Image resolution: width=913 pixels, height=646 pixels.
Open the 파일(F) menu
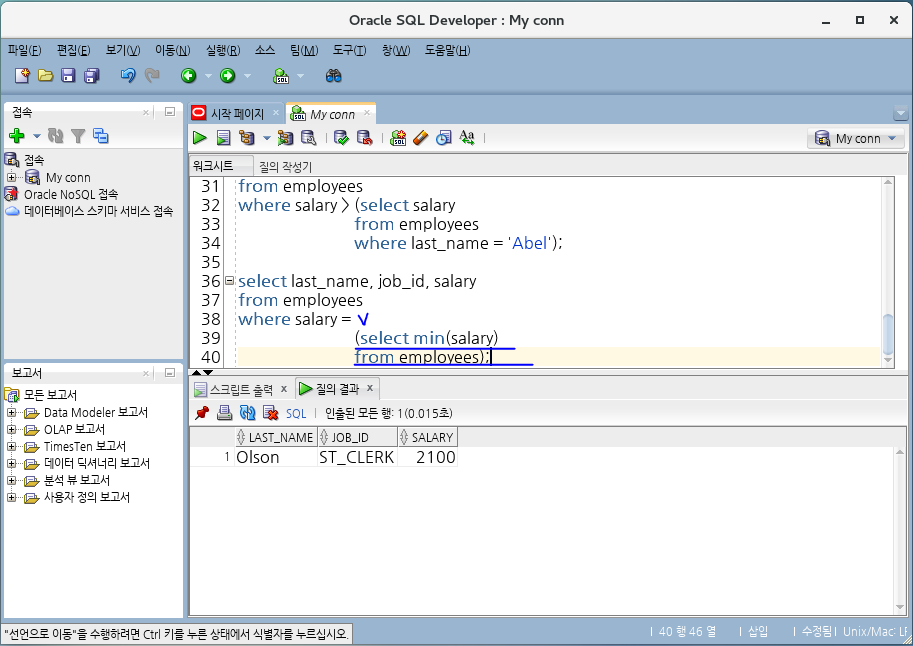pos(24,50)
